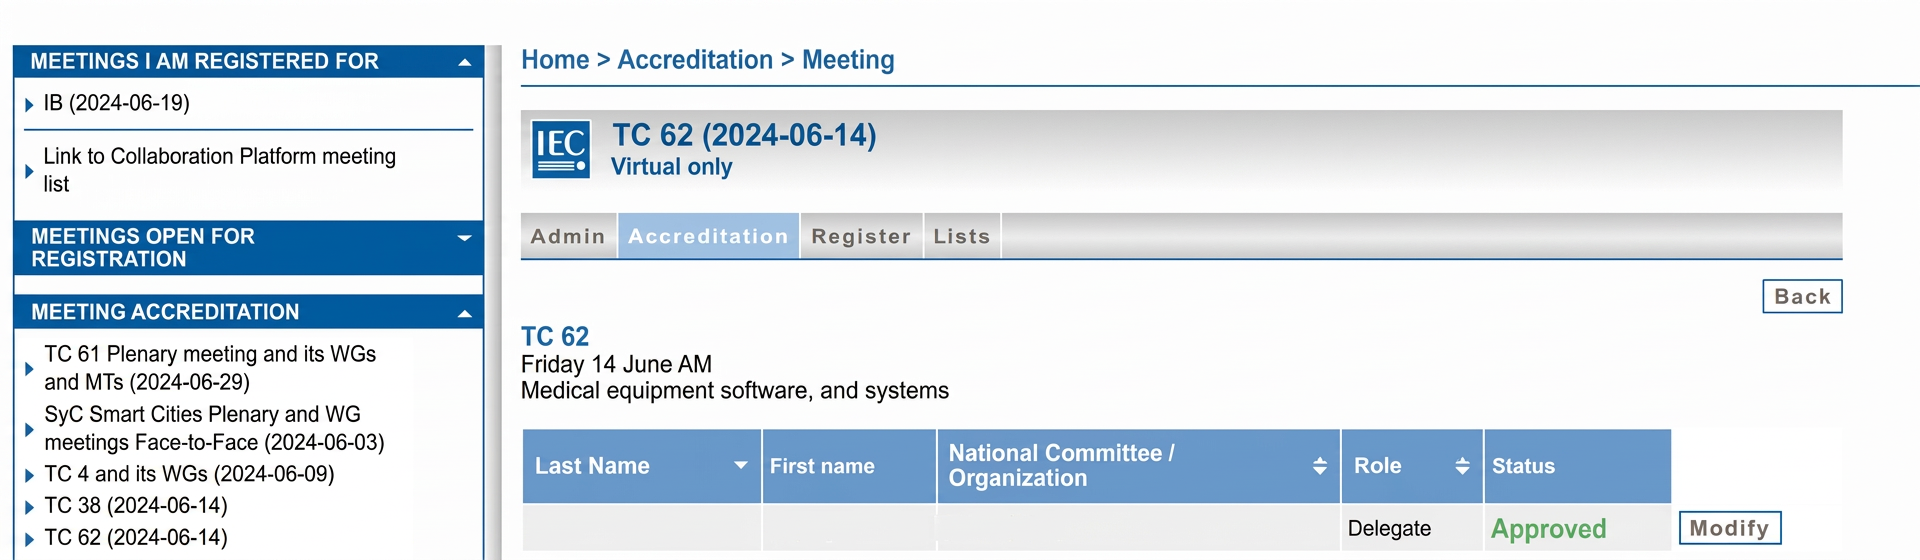Screen dimensions: 1920x560
Task: Sort table using Role column arrows
Action: 1462,466
